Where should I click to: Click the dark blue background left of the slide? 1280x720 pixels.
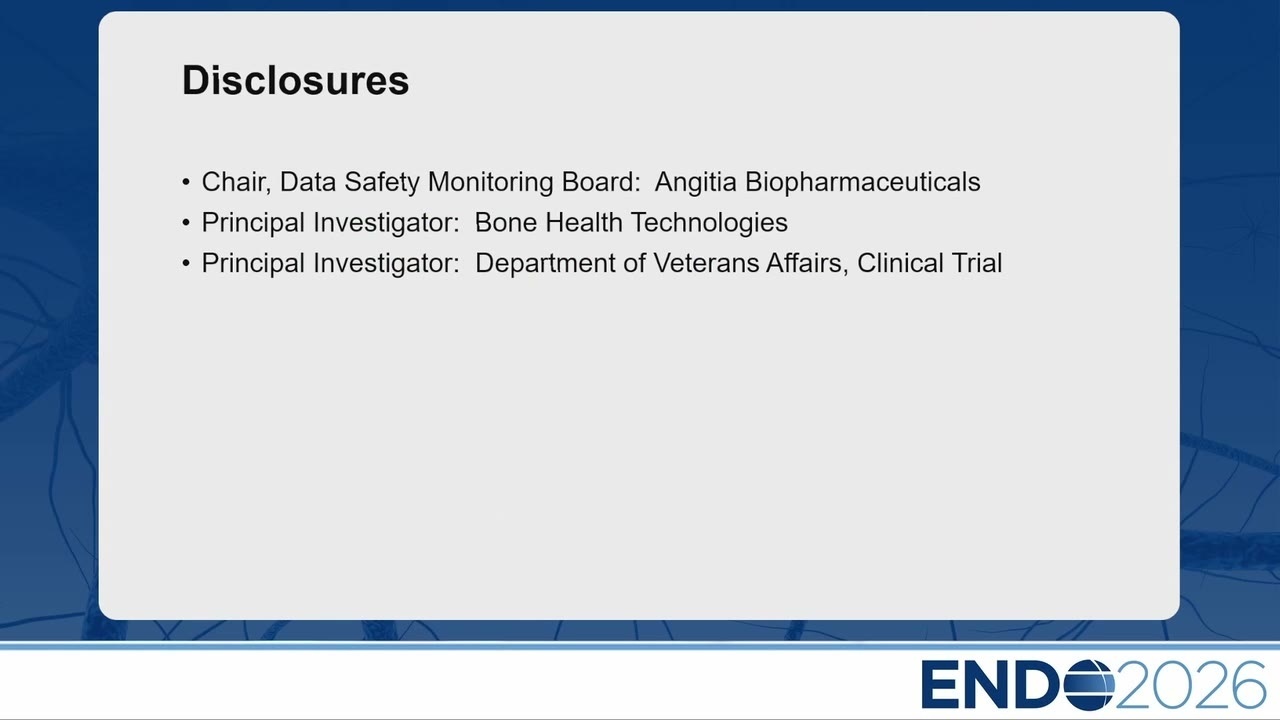[x=48, y=320]
